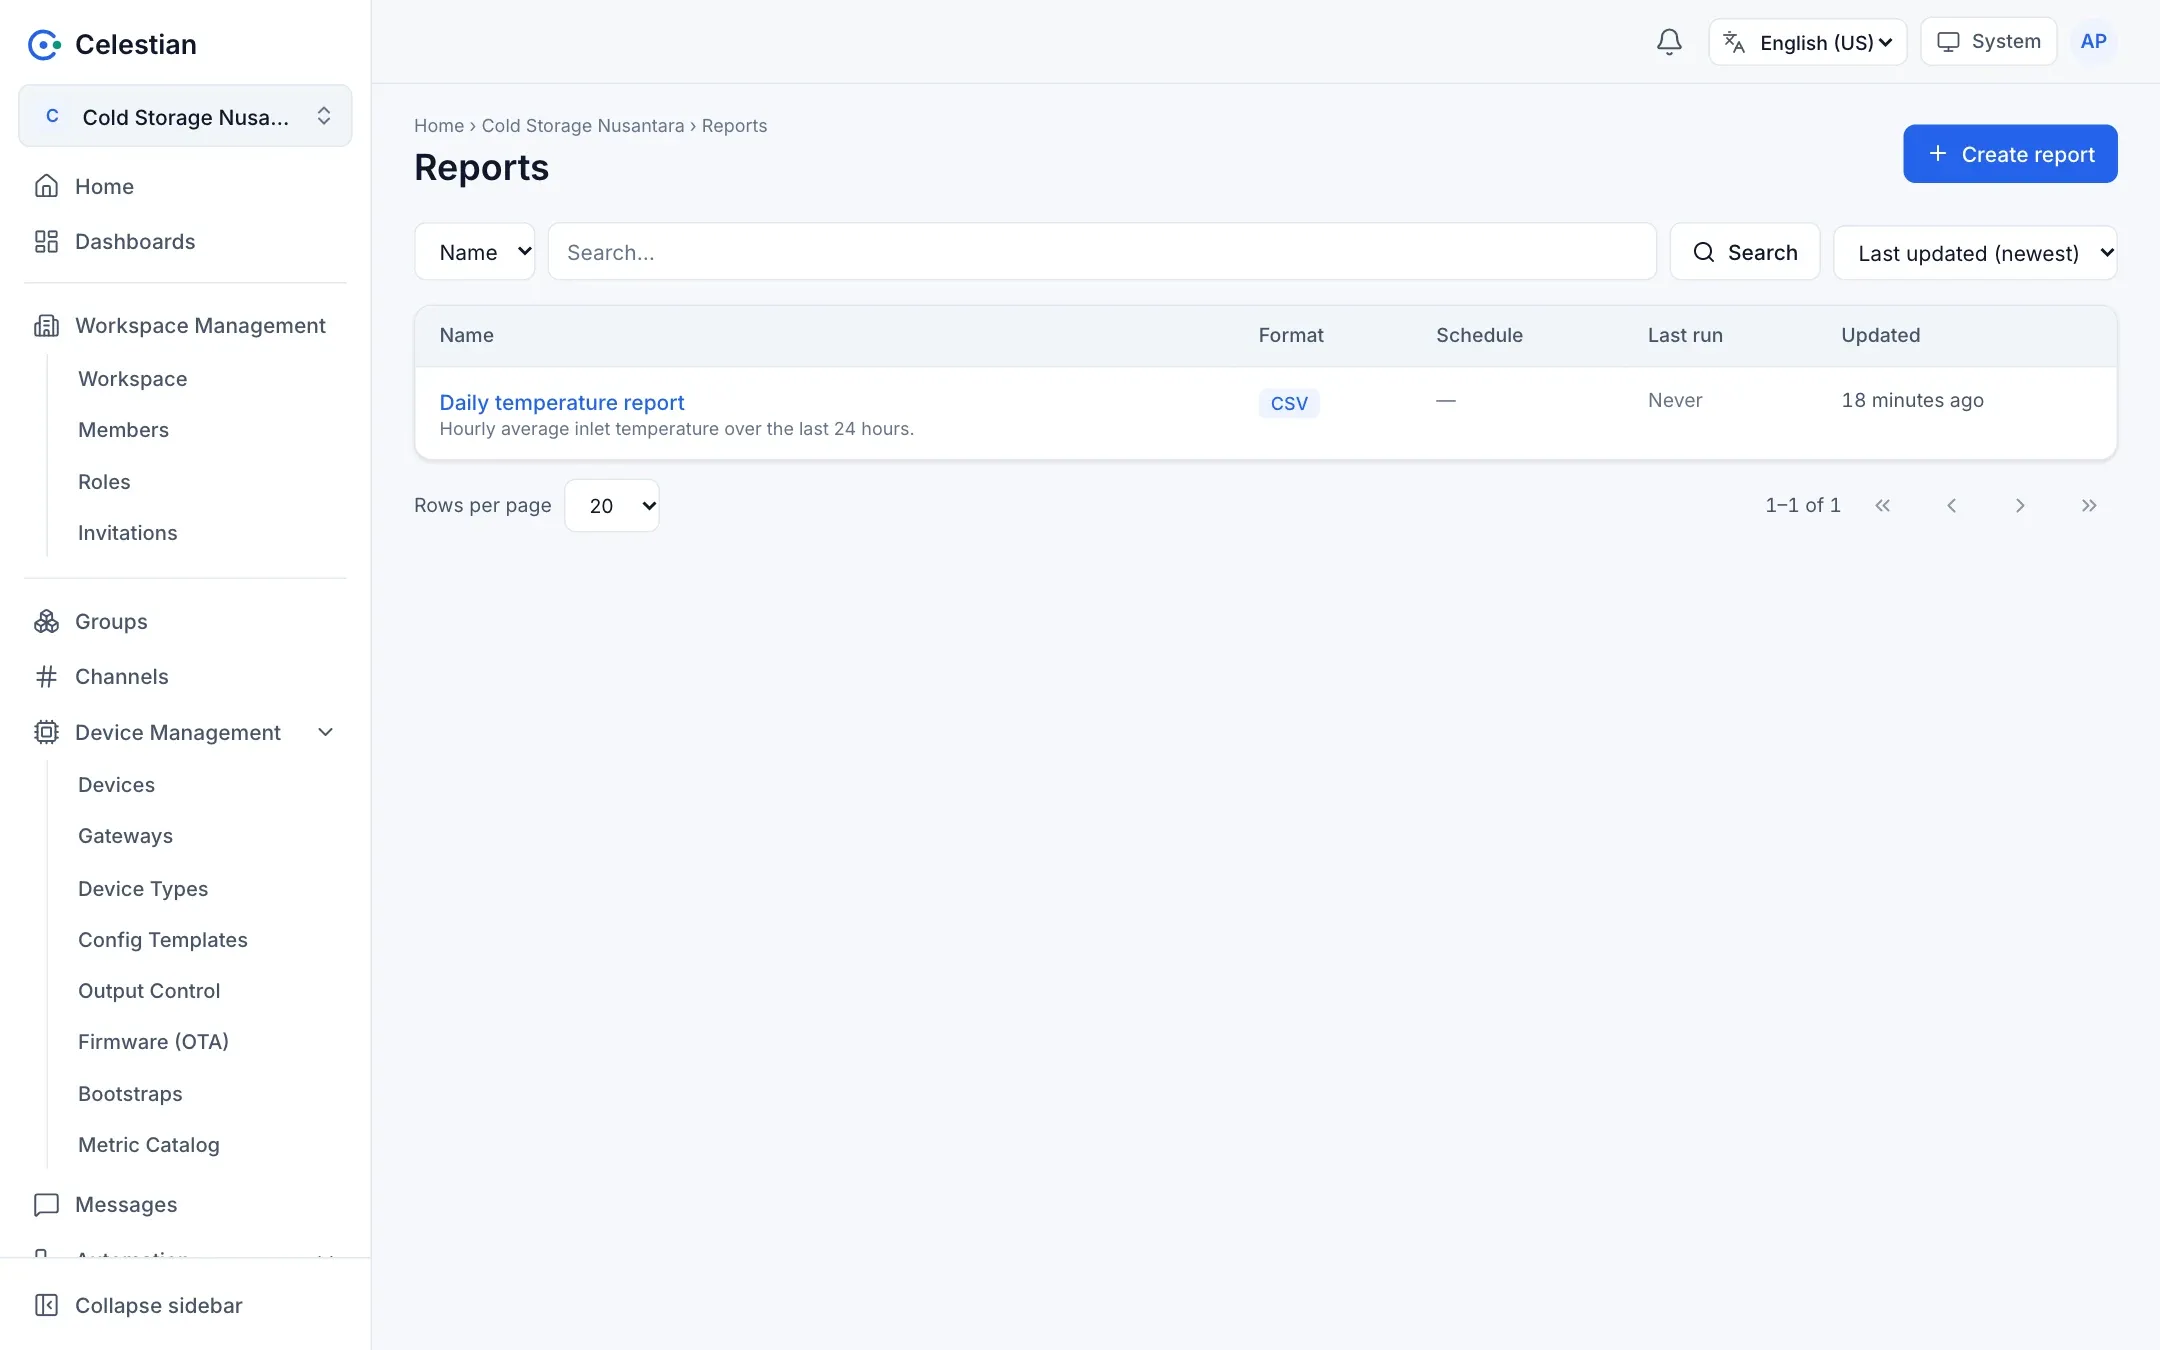Open the AP user avatar menu

(x=2093, y=42)
